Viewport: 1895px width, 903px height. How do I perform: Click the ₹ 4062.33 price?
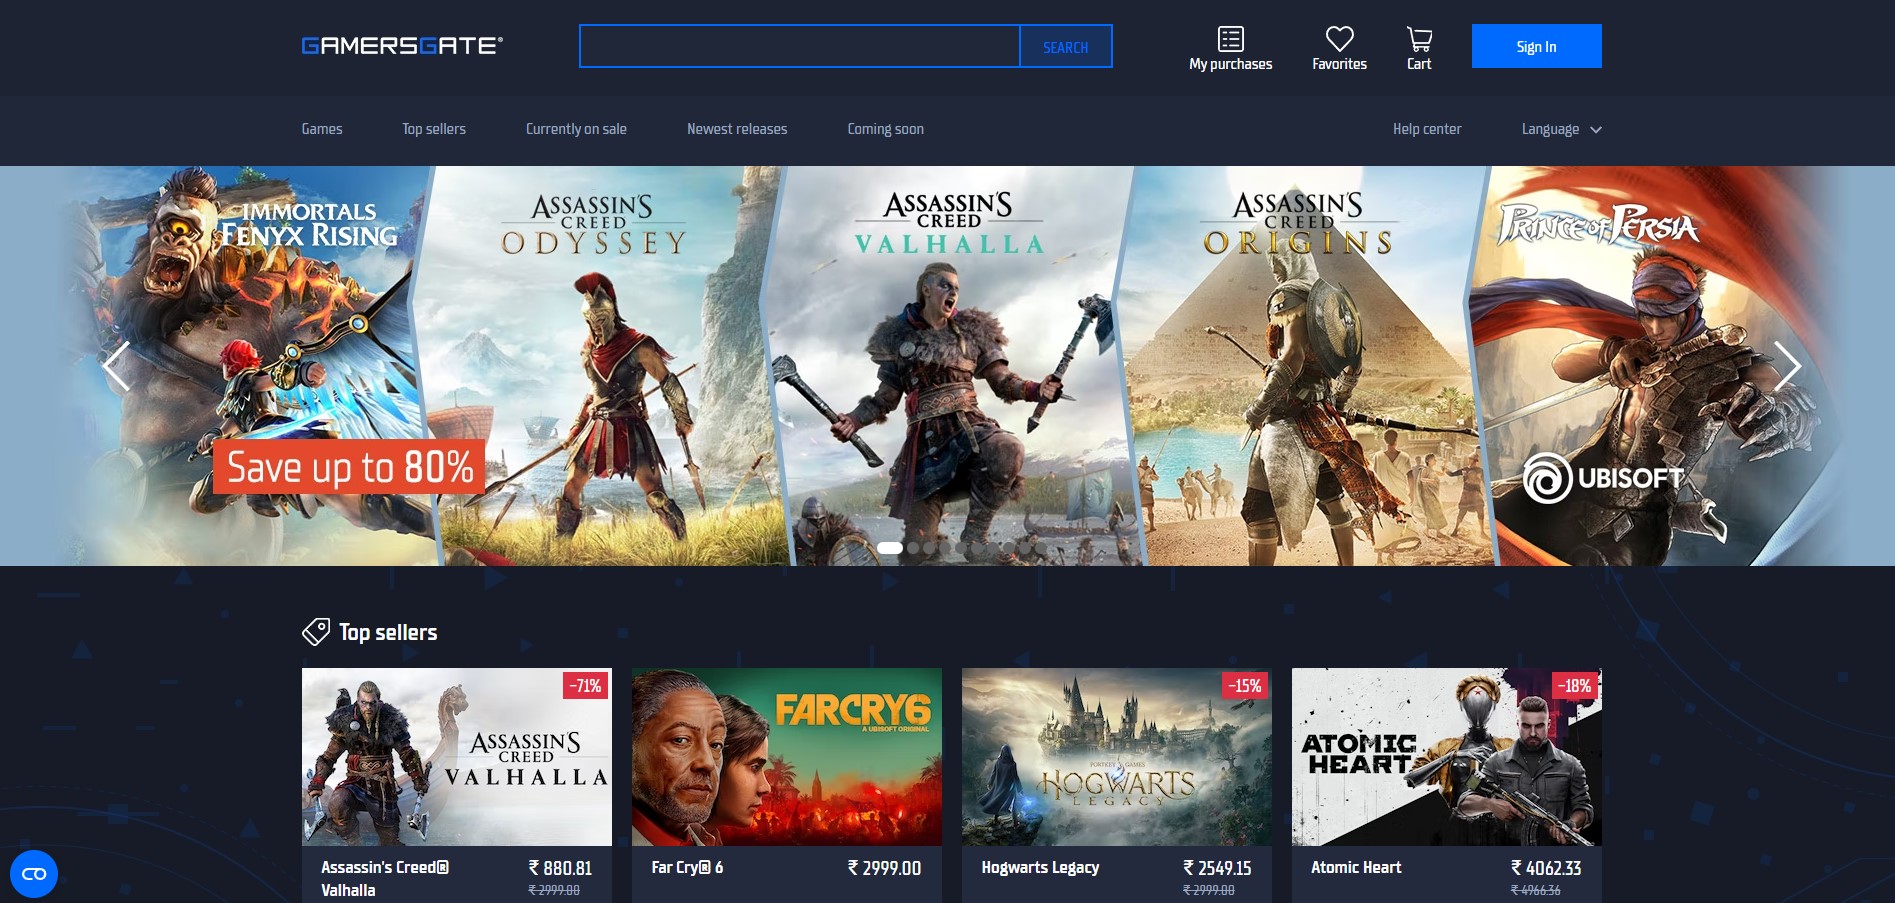click(x=1546, y=868)
